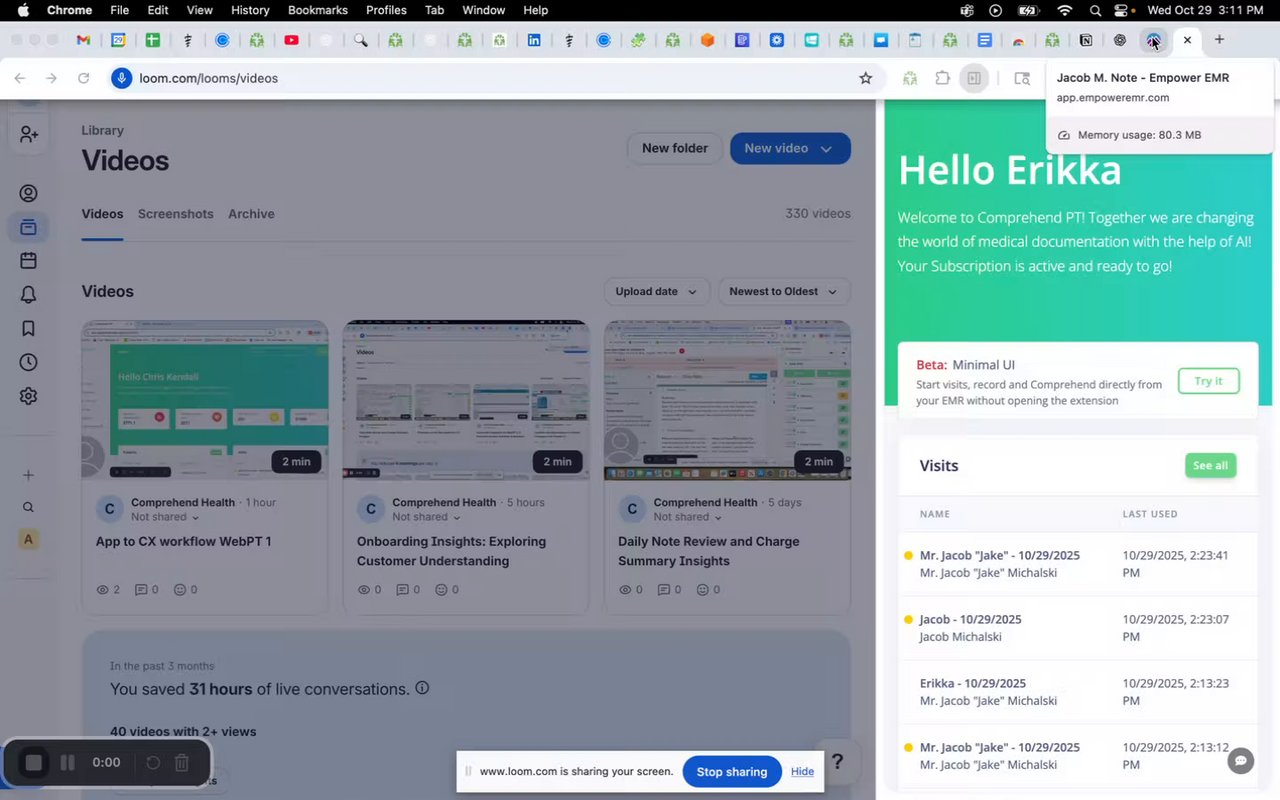This screenshot has width=1280, height=800.
Task: Click the help question mark button
Action: tap(837, 762)
